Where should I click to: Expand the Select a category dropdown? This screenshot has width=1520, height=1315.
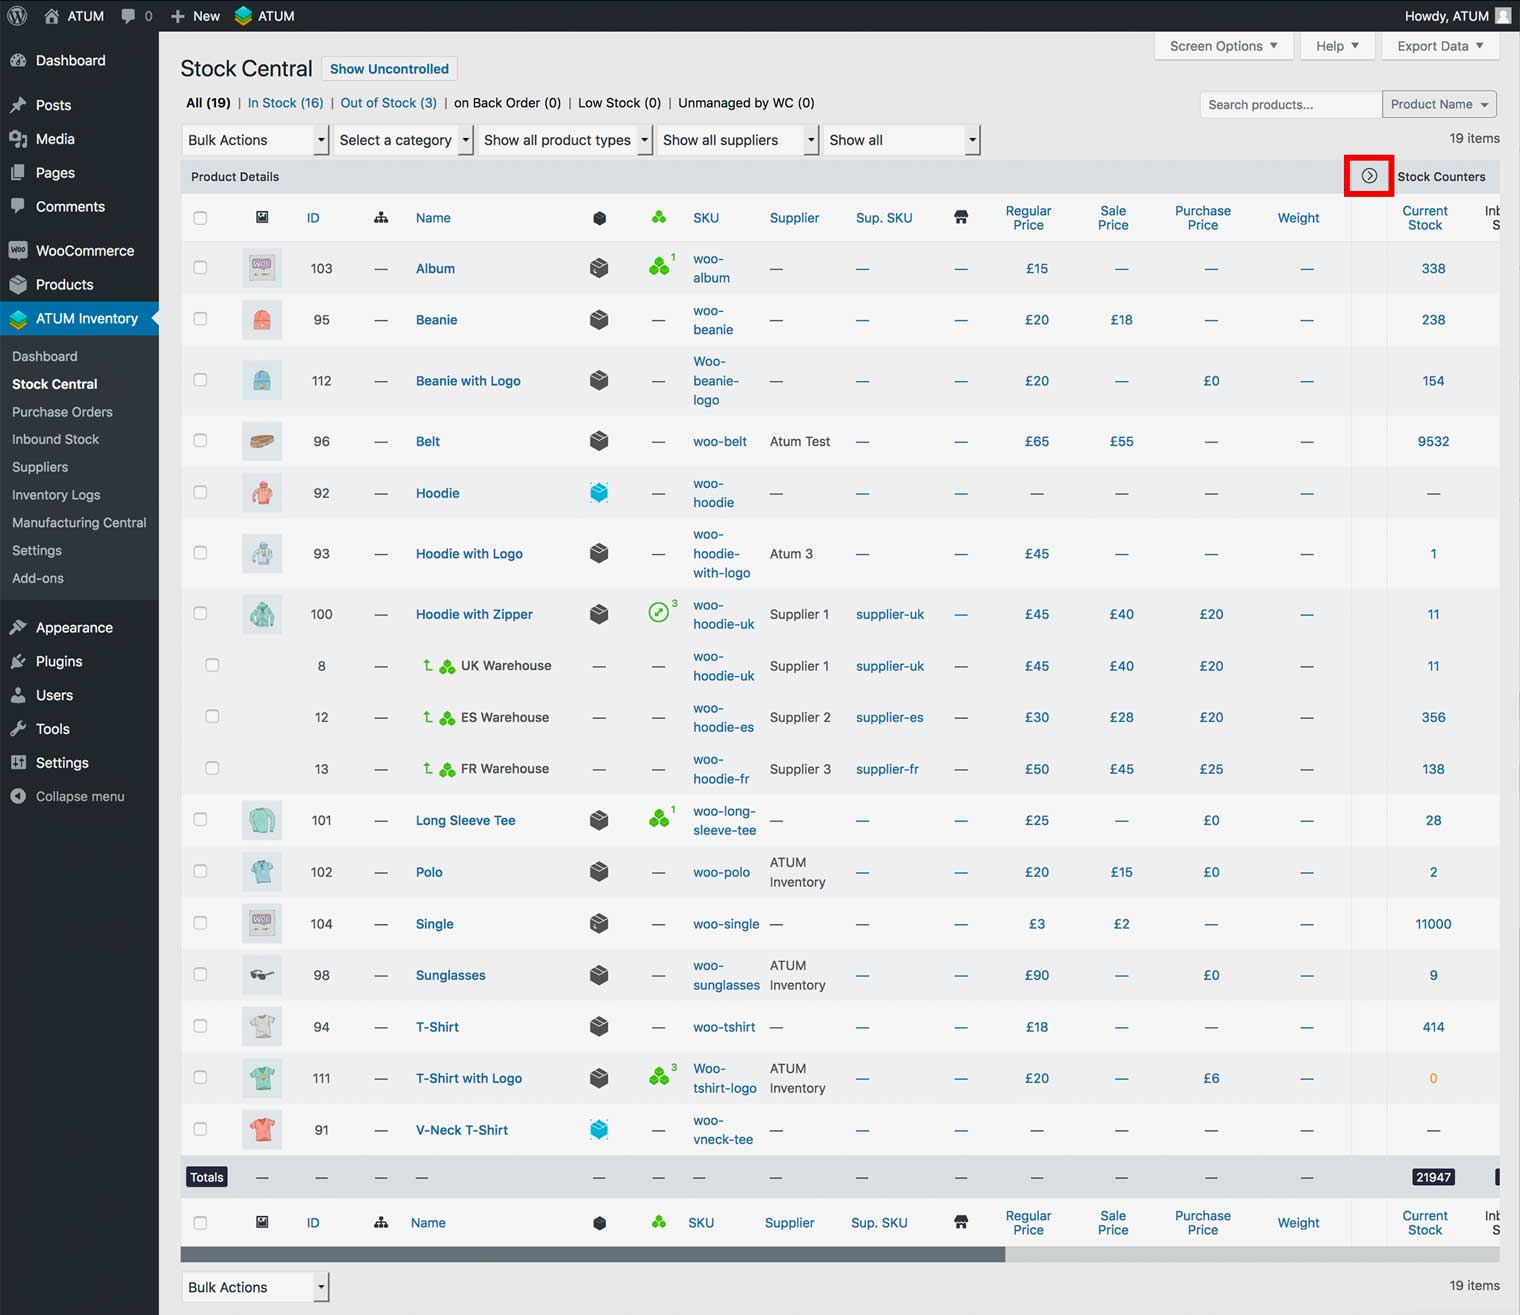[404, 140]
